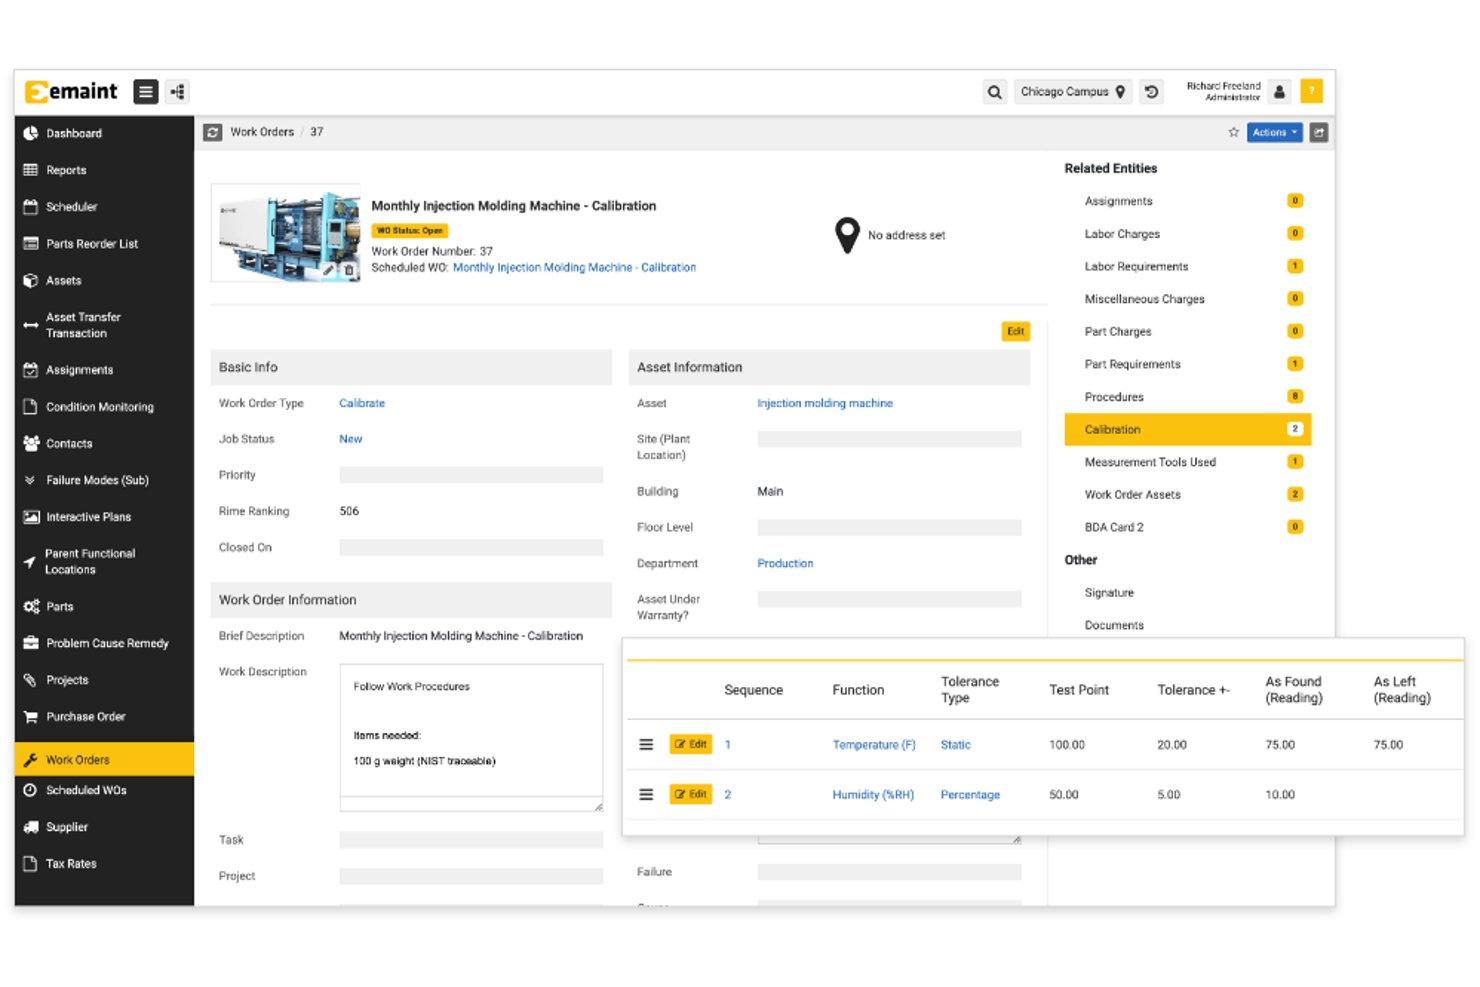Image resolution: width=1480 pixels, height=987 pixels.
Task: Click the history clock icon in header
Action: click(x=1152, y=92)
